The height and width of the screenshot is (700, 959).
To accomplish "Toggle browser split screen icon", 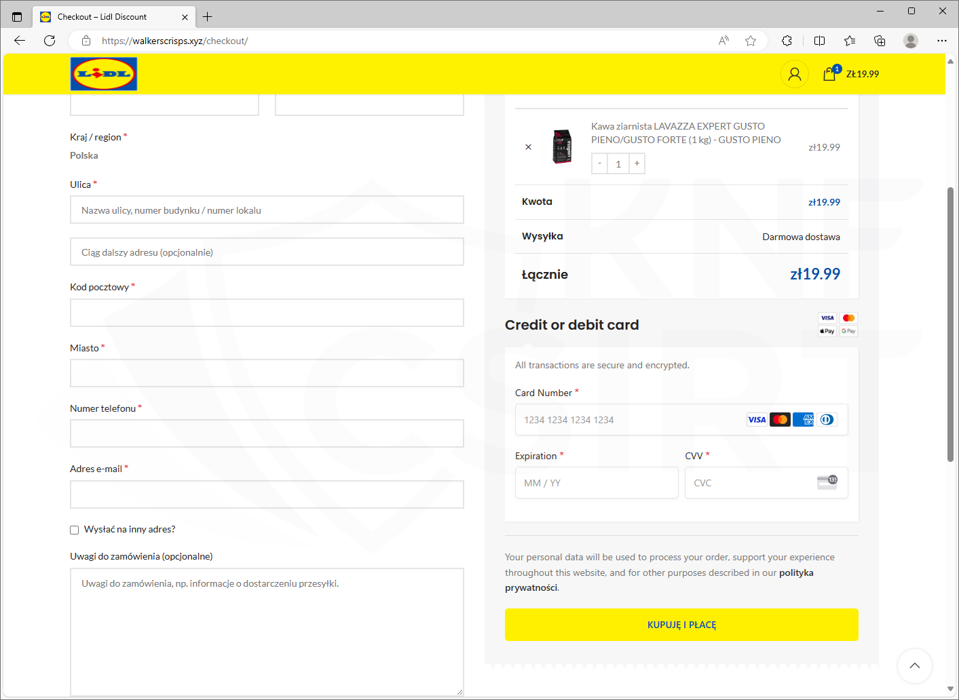I will [819, 41].
